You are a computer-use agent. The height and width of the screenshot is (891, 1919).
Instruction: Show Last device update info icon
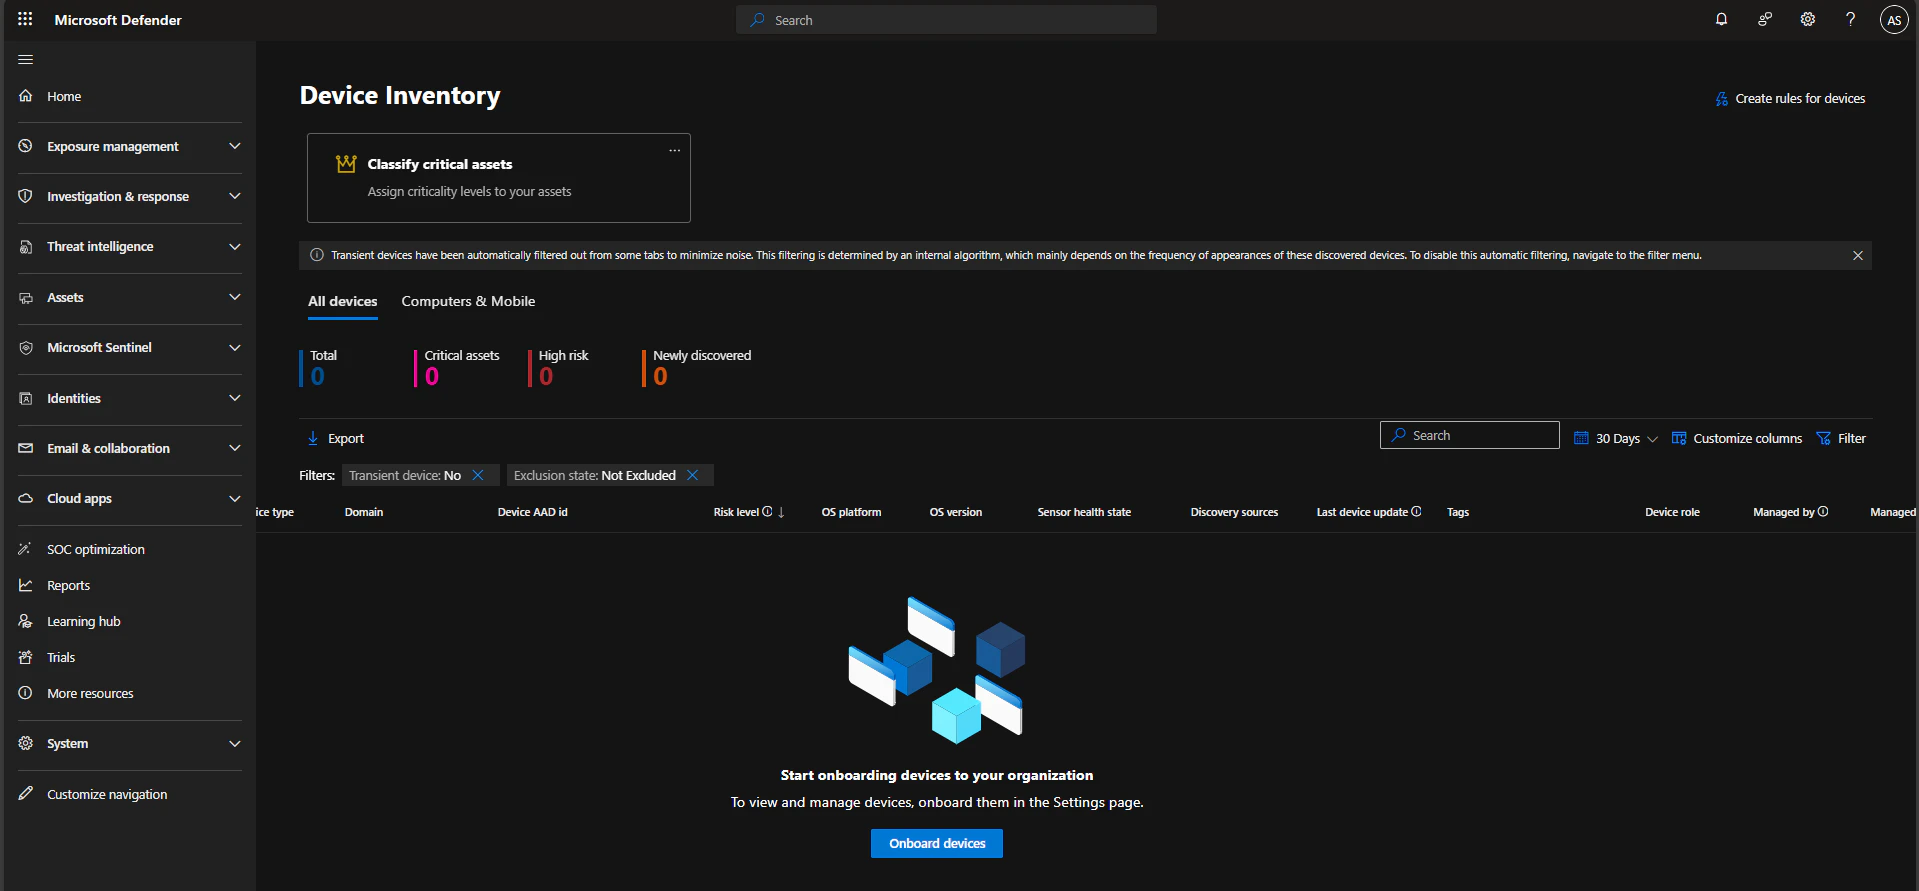1416,512
